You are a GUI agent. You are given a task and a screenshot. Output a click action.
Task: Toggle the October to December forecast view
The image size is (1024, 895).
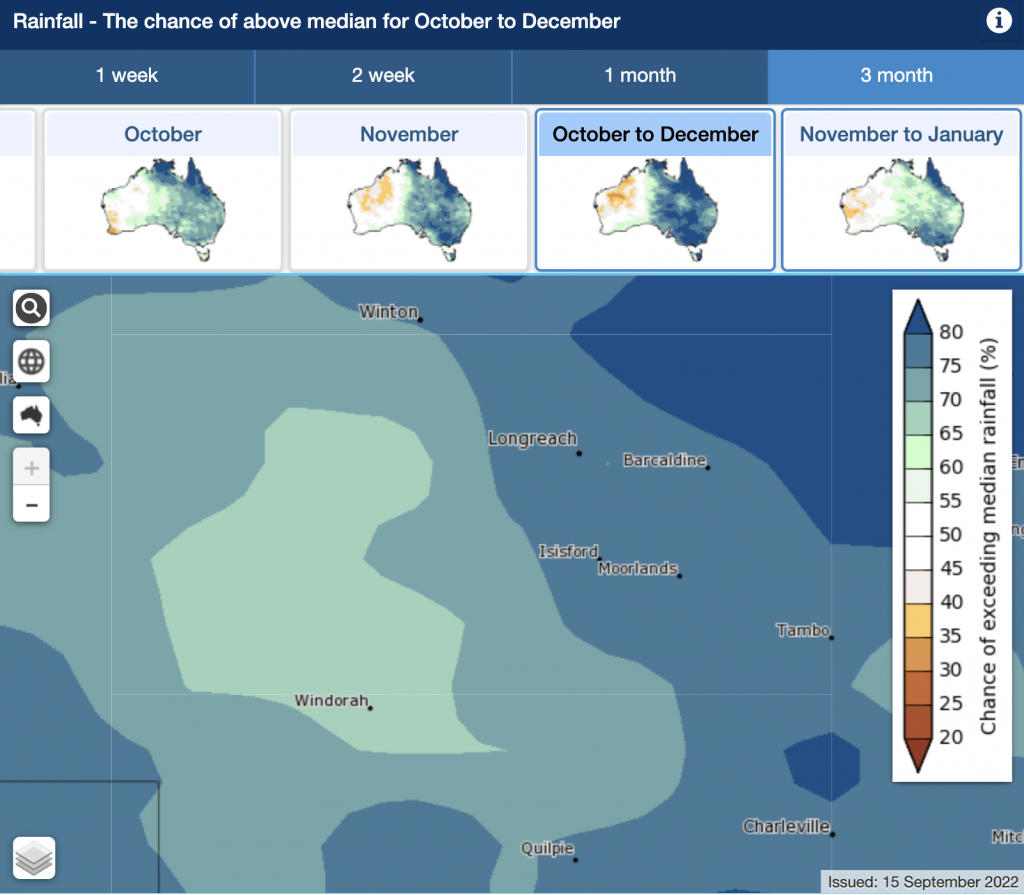[x=655, y=190]
